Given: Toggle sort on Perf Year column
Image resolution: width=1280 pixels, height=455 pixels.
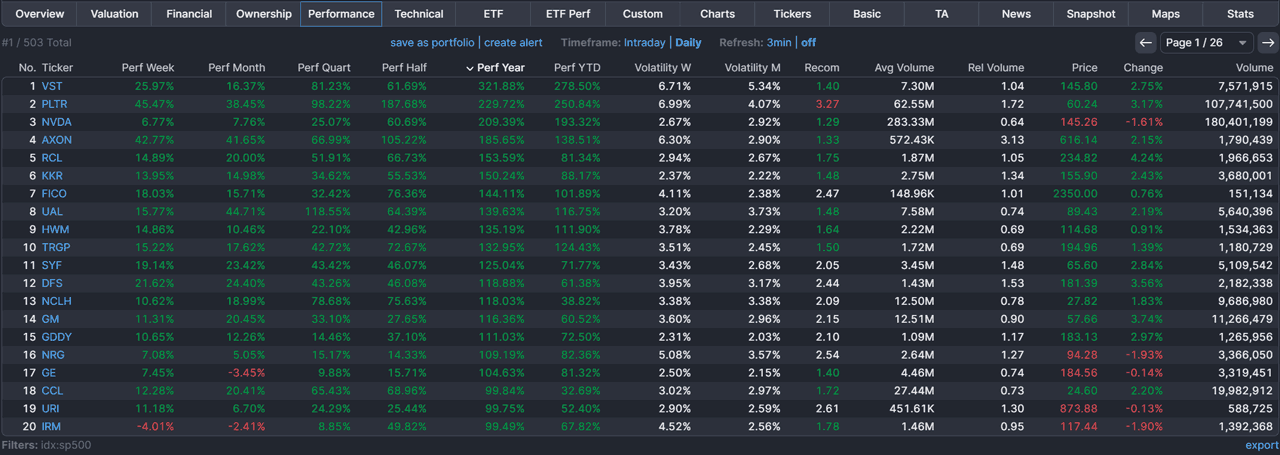Looking at the screenshot, I should (501, 68).
